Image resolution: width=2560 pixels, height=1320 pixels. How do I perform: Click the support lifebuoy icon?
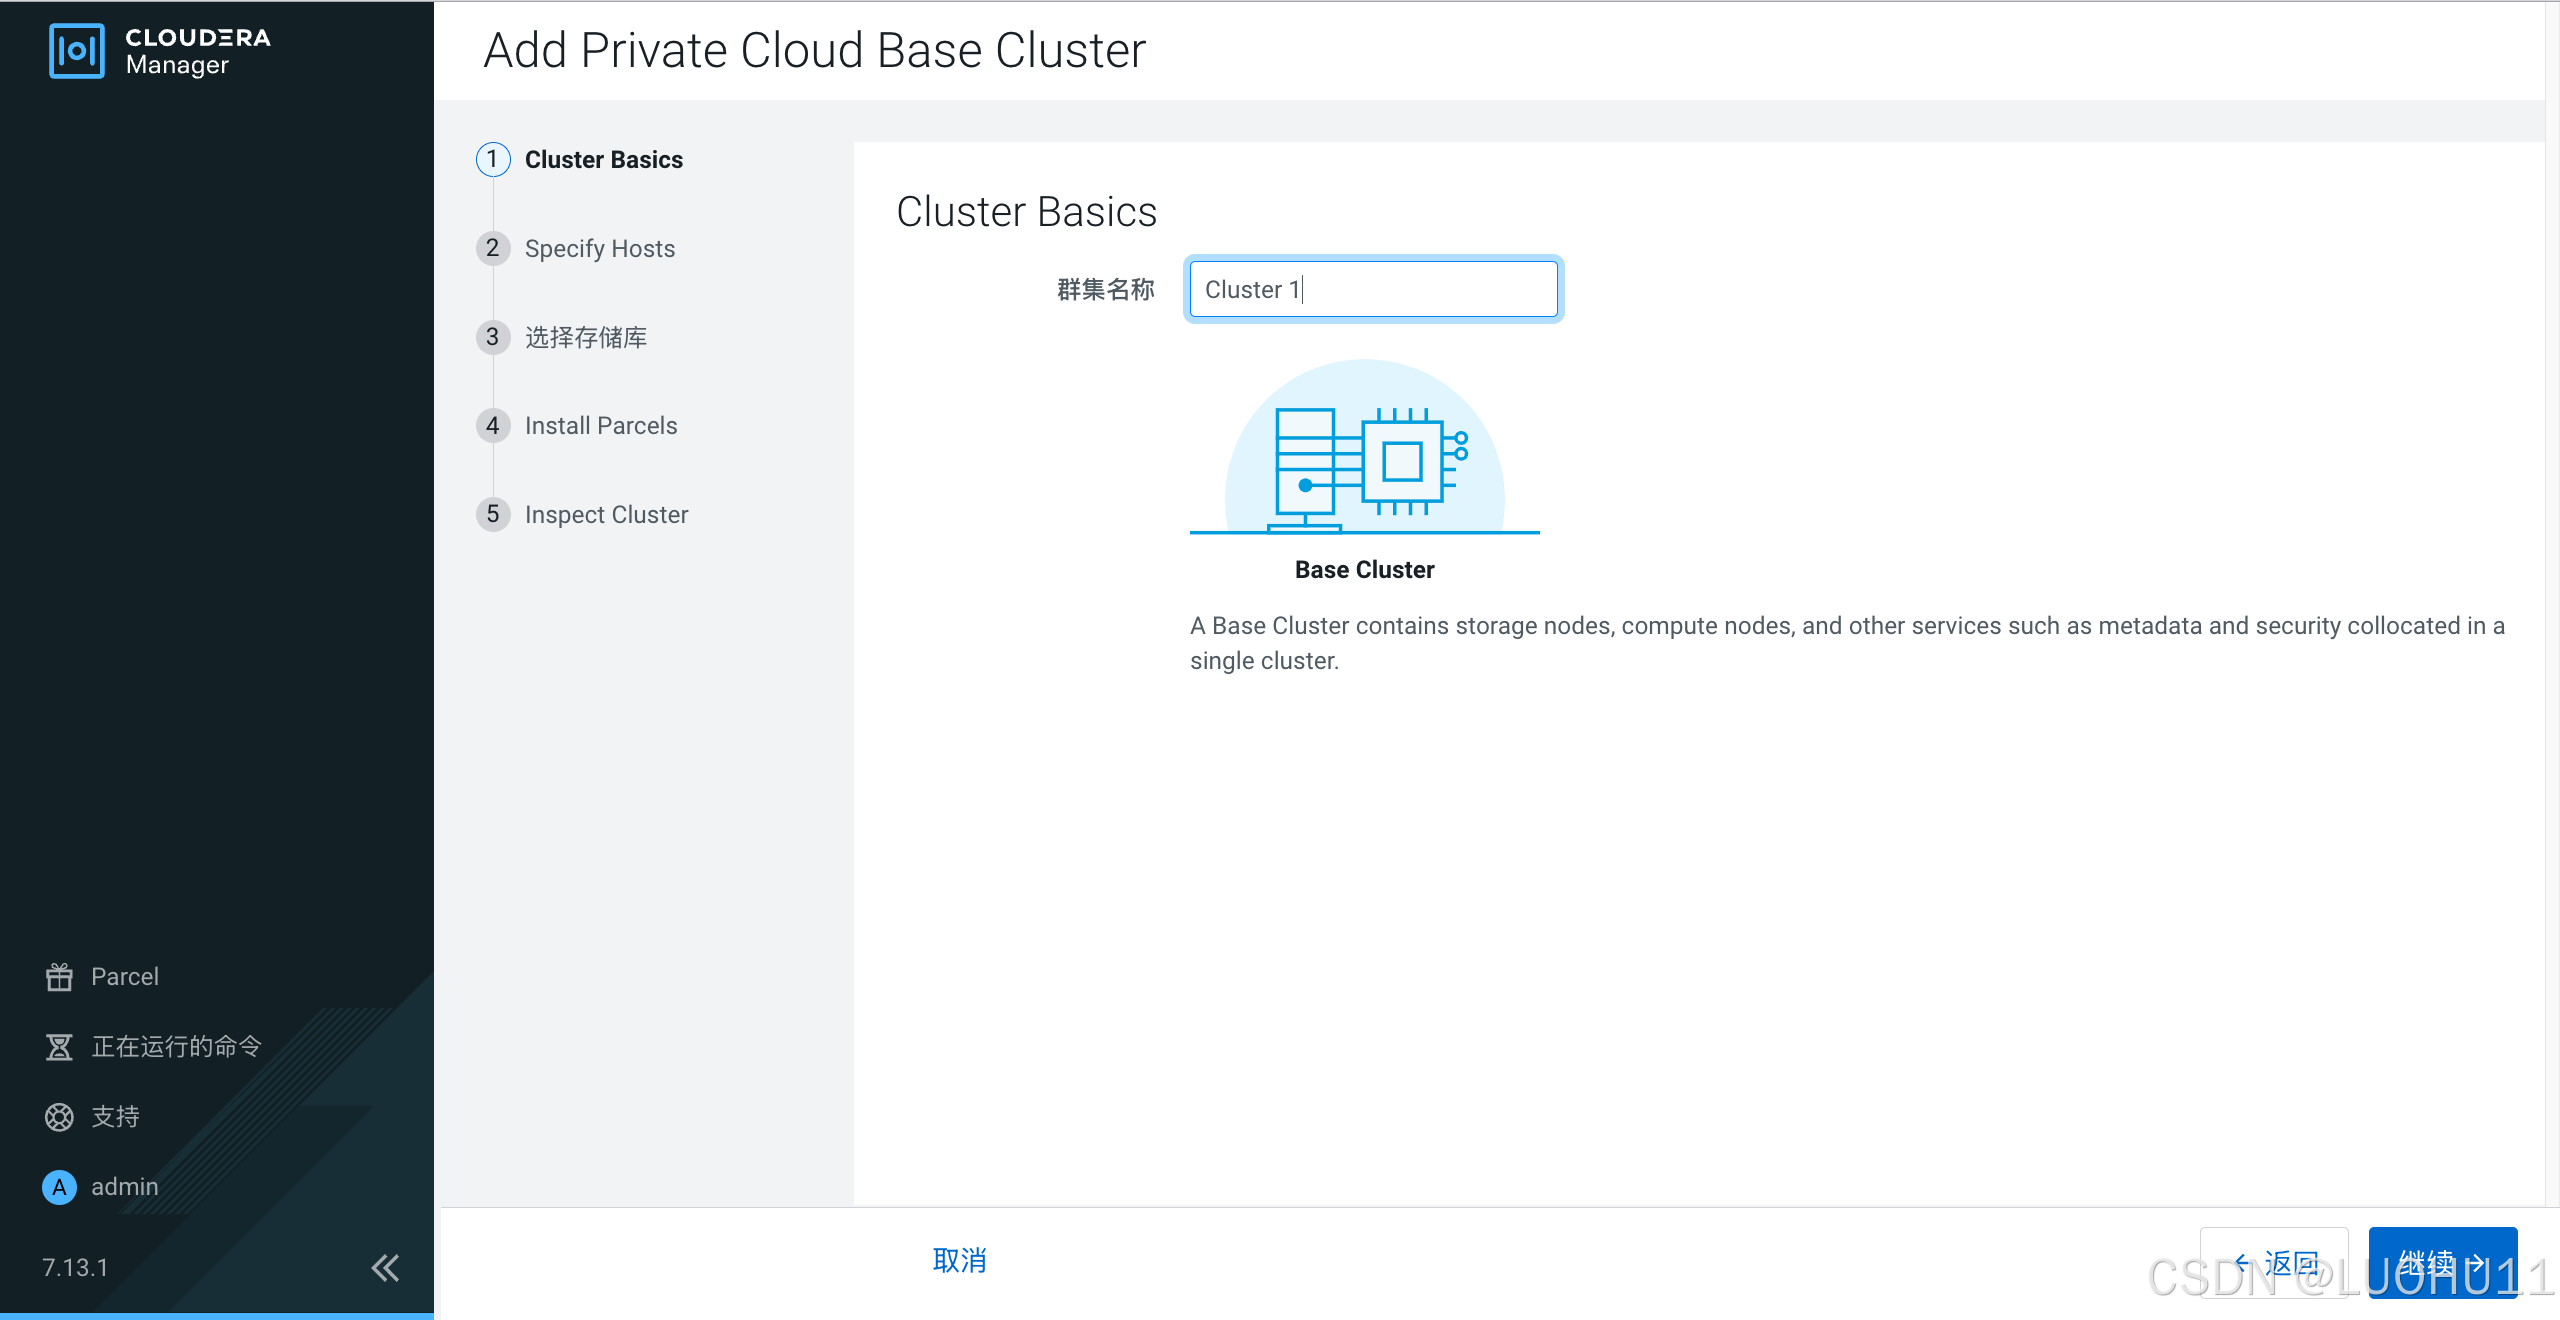(59, 1117)
